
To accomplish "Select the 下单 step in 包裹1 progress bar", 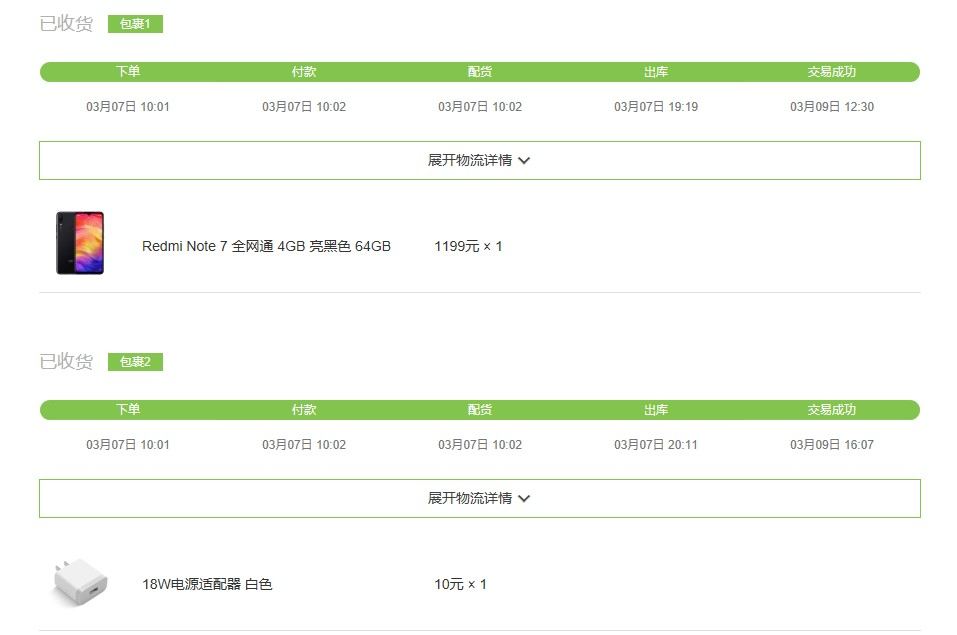I will 128,72.
